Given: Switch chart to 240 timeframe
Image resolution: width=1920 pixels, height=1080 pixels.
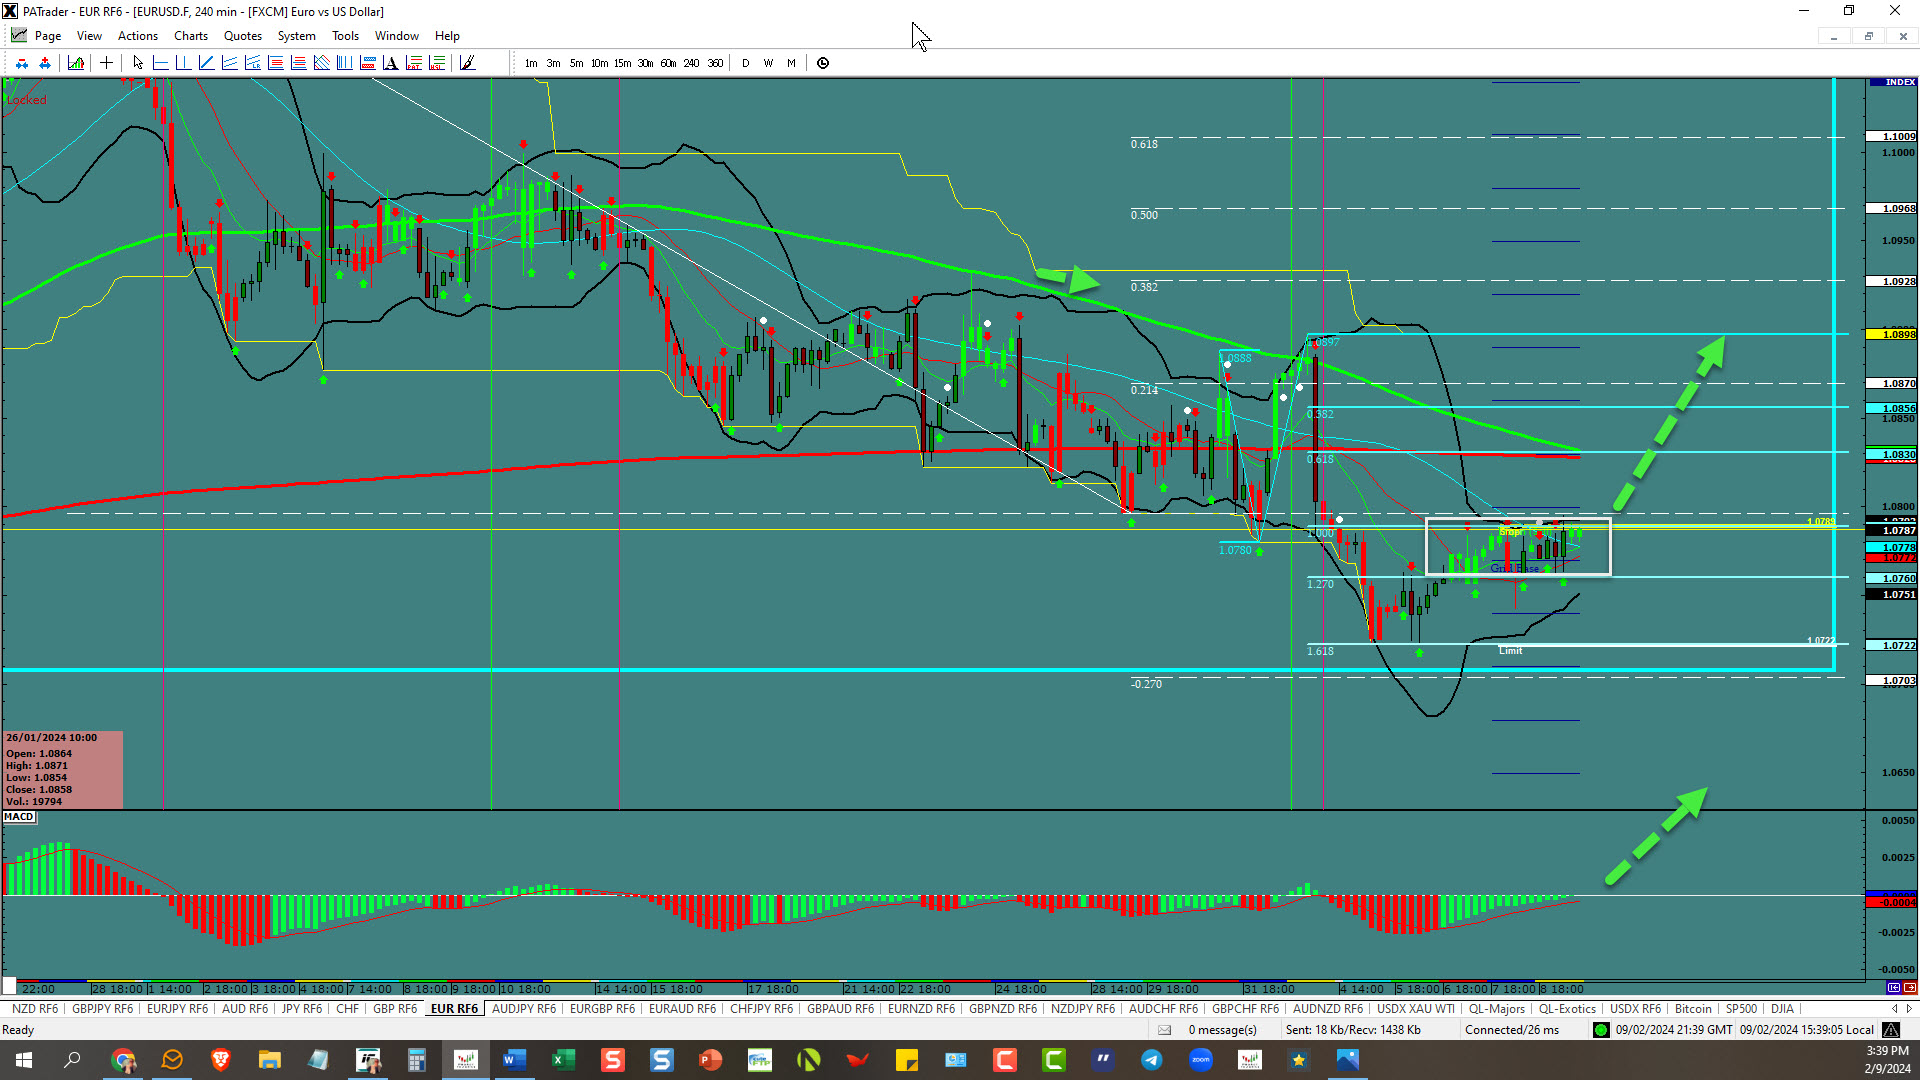Looking at the screenshot, I should pyautogui.click(x=691, y=63).
